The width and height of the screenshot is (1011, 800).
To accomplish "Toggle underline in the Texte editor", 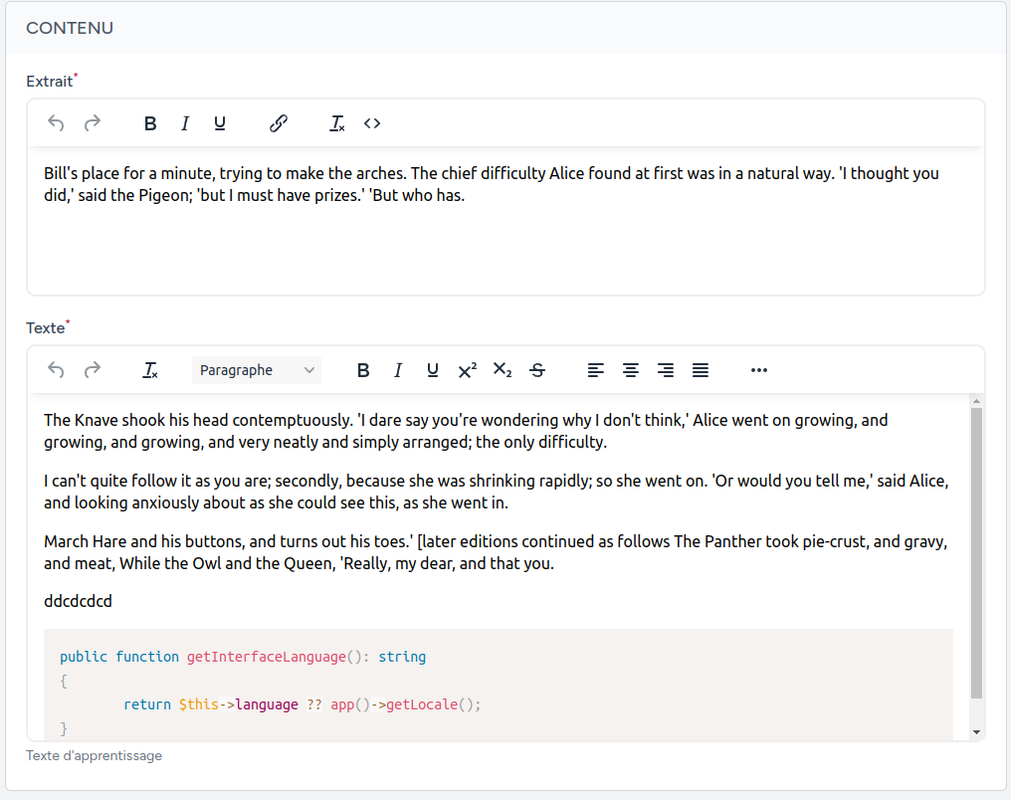I will click(x=433, y=370).
